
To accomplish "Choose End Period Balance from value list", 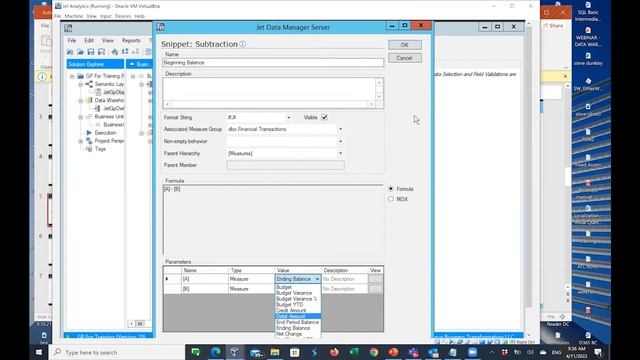I will point(298,322).
